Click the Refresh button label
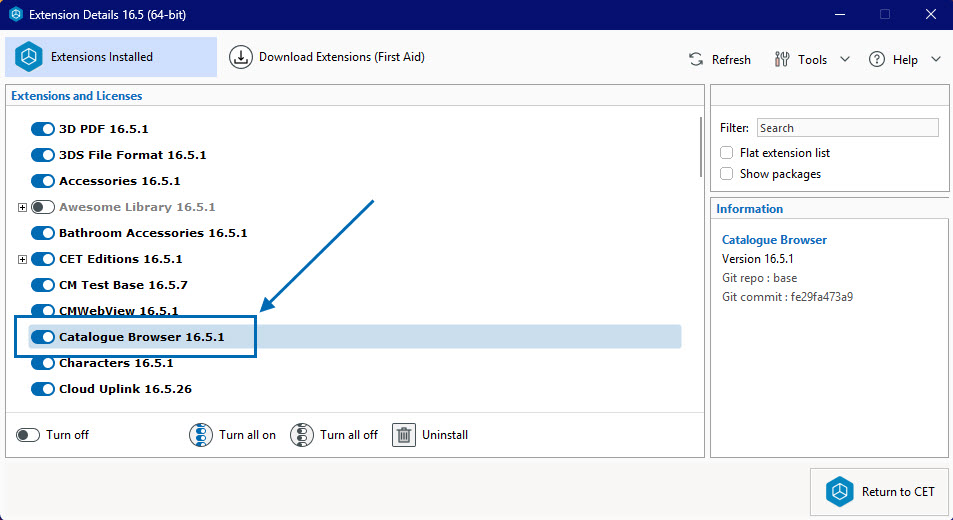The height and width of the screenshot is (520, 953). pyautogui.click(x=731, y=60)
